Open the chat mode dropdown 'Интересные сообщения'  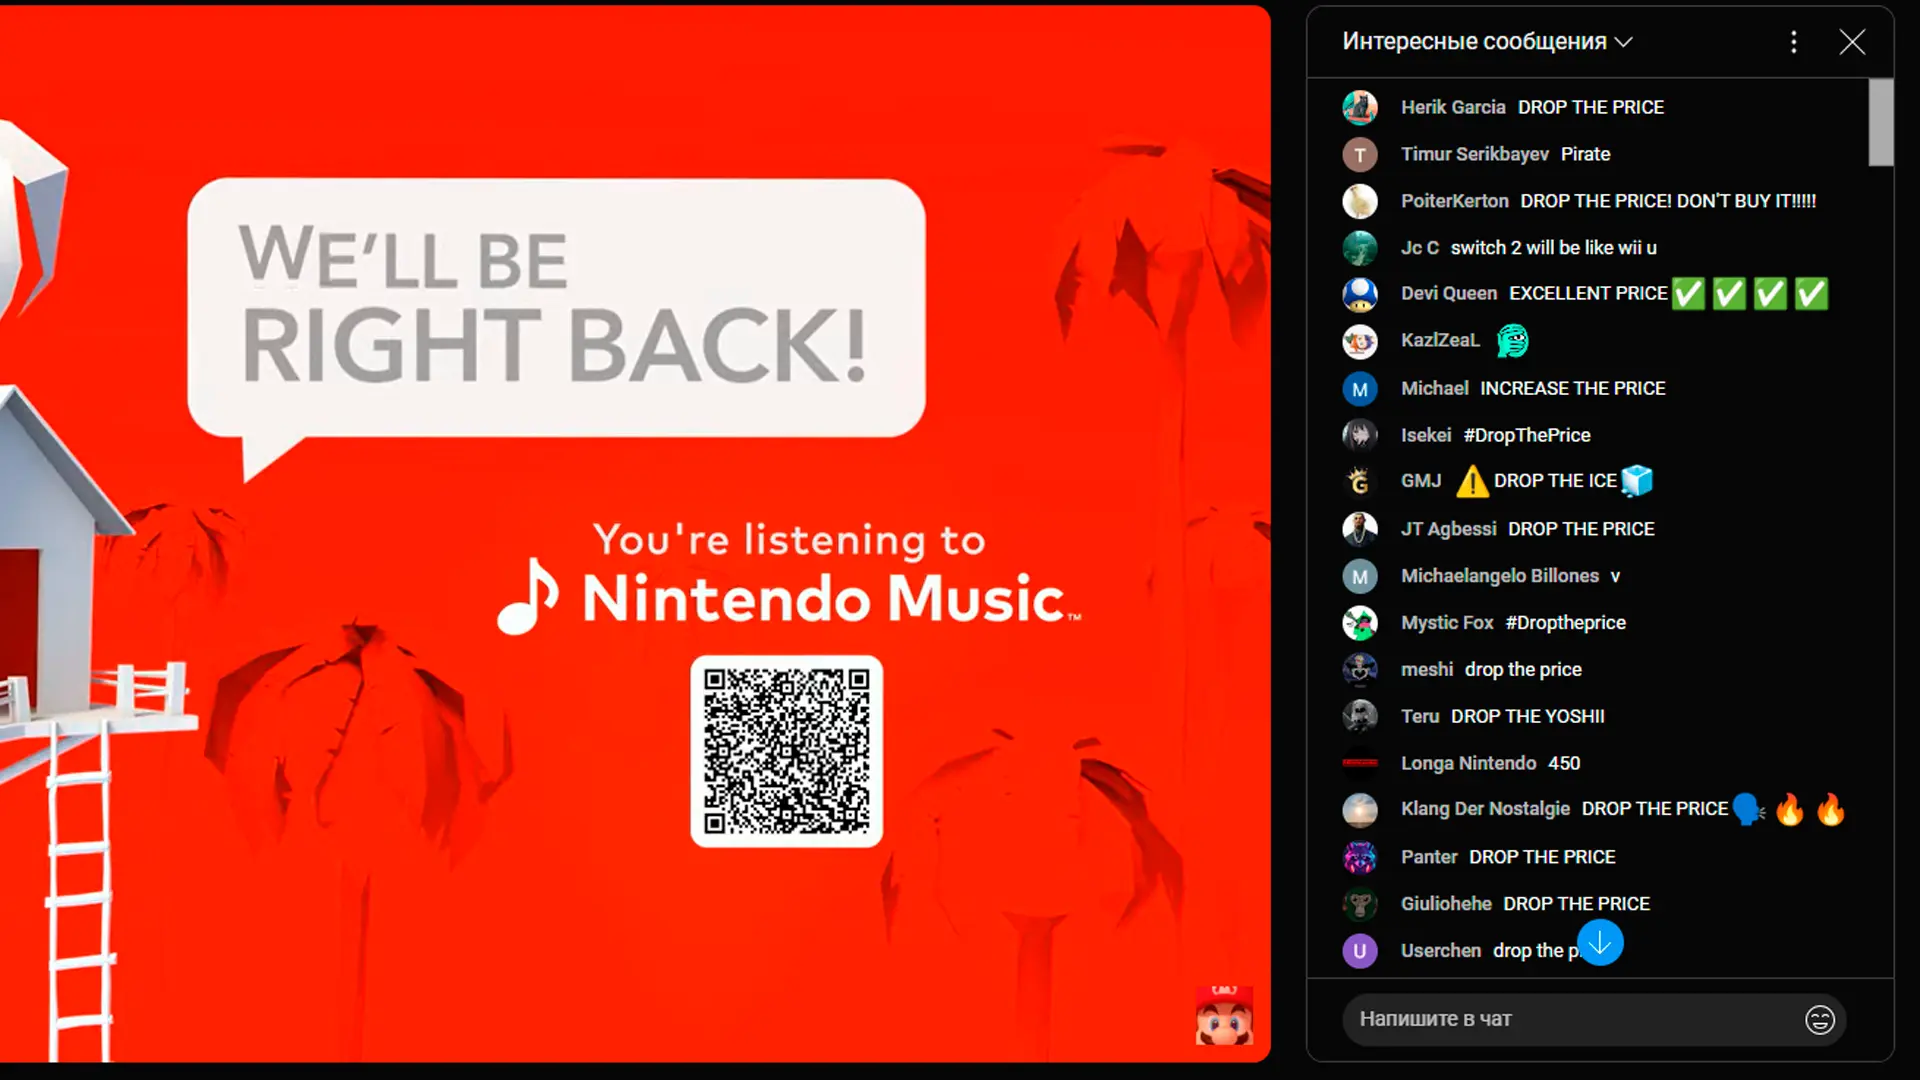[1487, 41]
